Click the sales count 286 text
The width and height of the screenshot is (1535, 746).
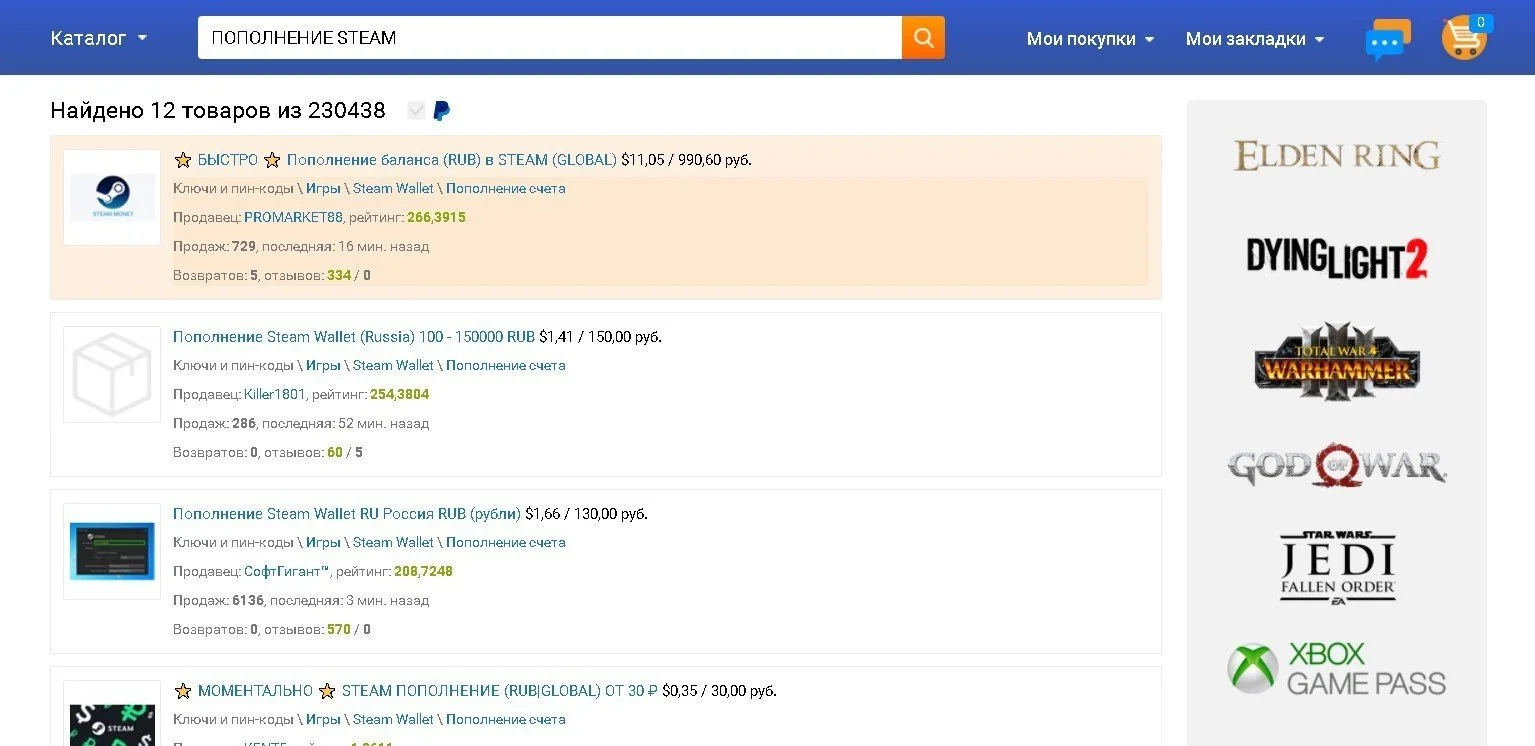pos(244,423)
